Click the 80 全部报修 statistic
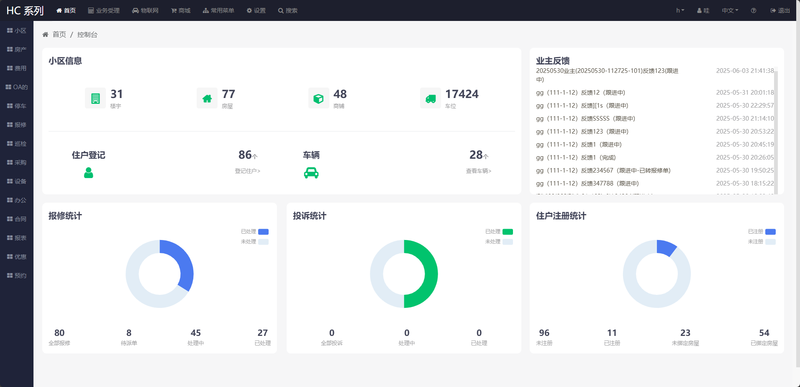Screen dimensions: 800x387 [59, 337]
